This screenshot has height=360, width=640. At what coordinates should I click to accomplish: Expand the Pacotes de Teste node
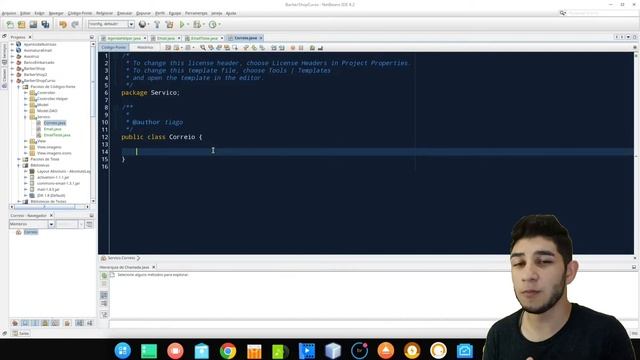pos(19,159)
